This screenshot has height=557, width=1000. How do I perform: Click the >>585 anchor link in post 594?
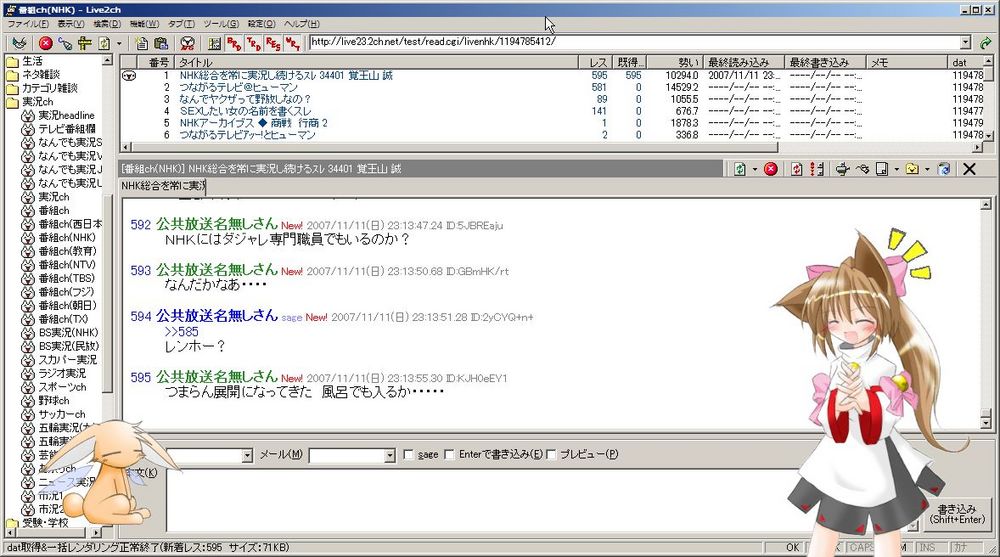[181, 332]
